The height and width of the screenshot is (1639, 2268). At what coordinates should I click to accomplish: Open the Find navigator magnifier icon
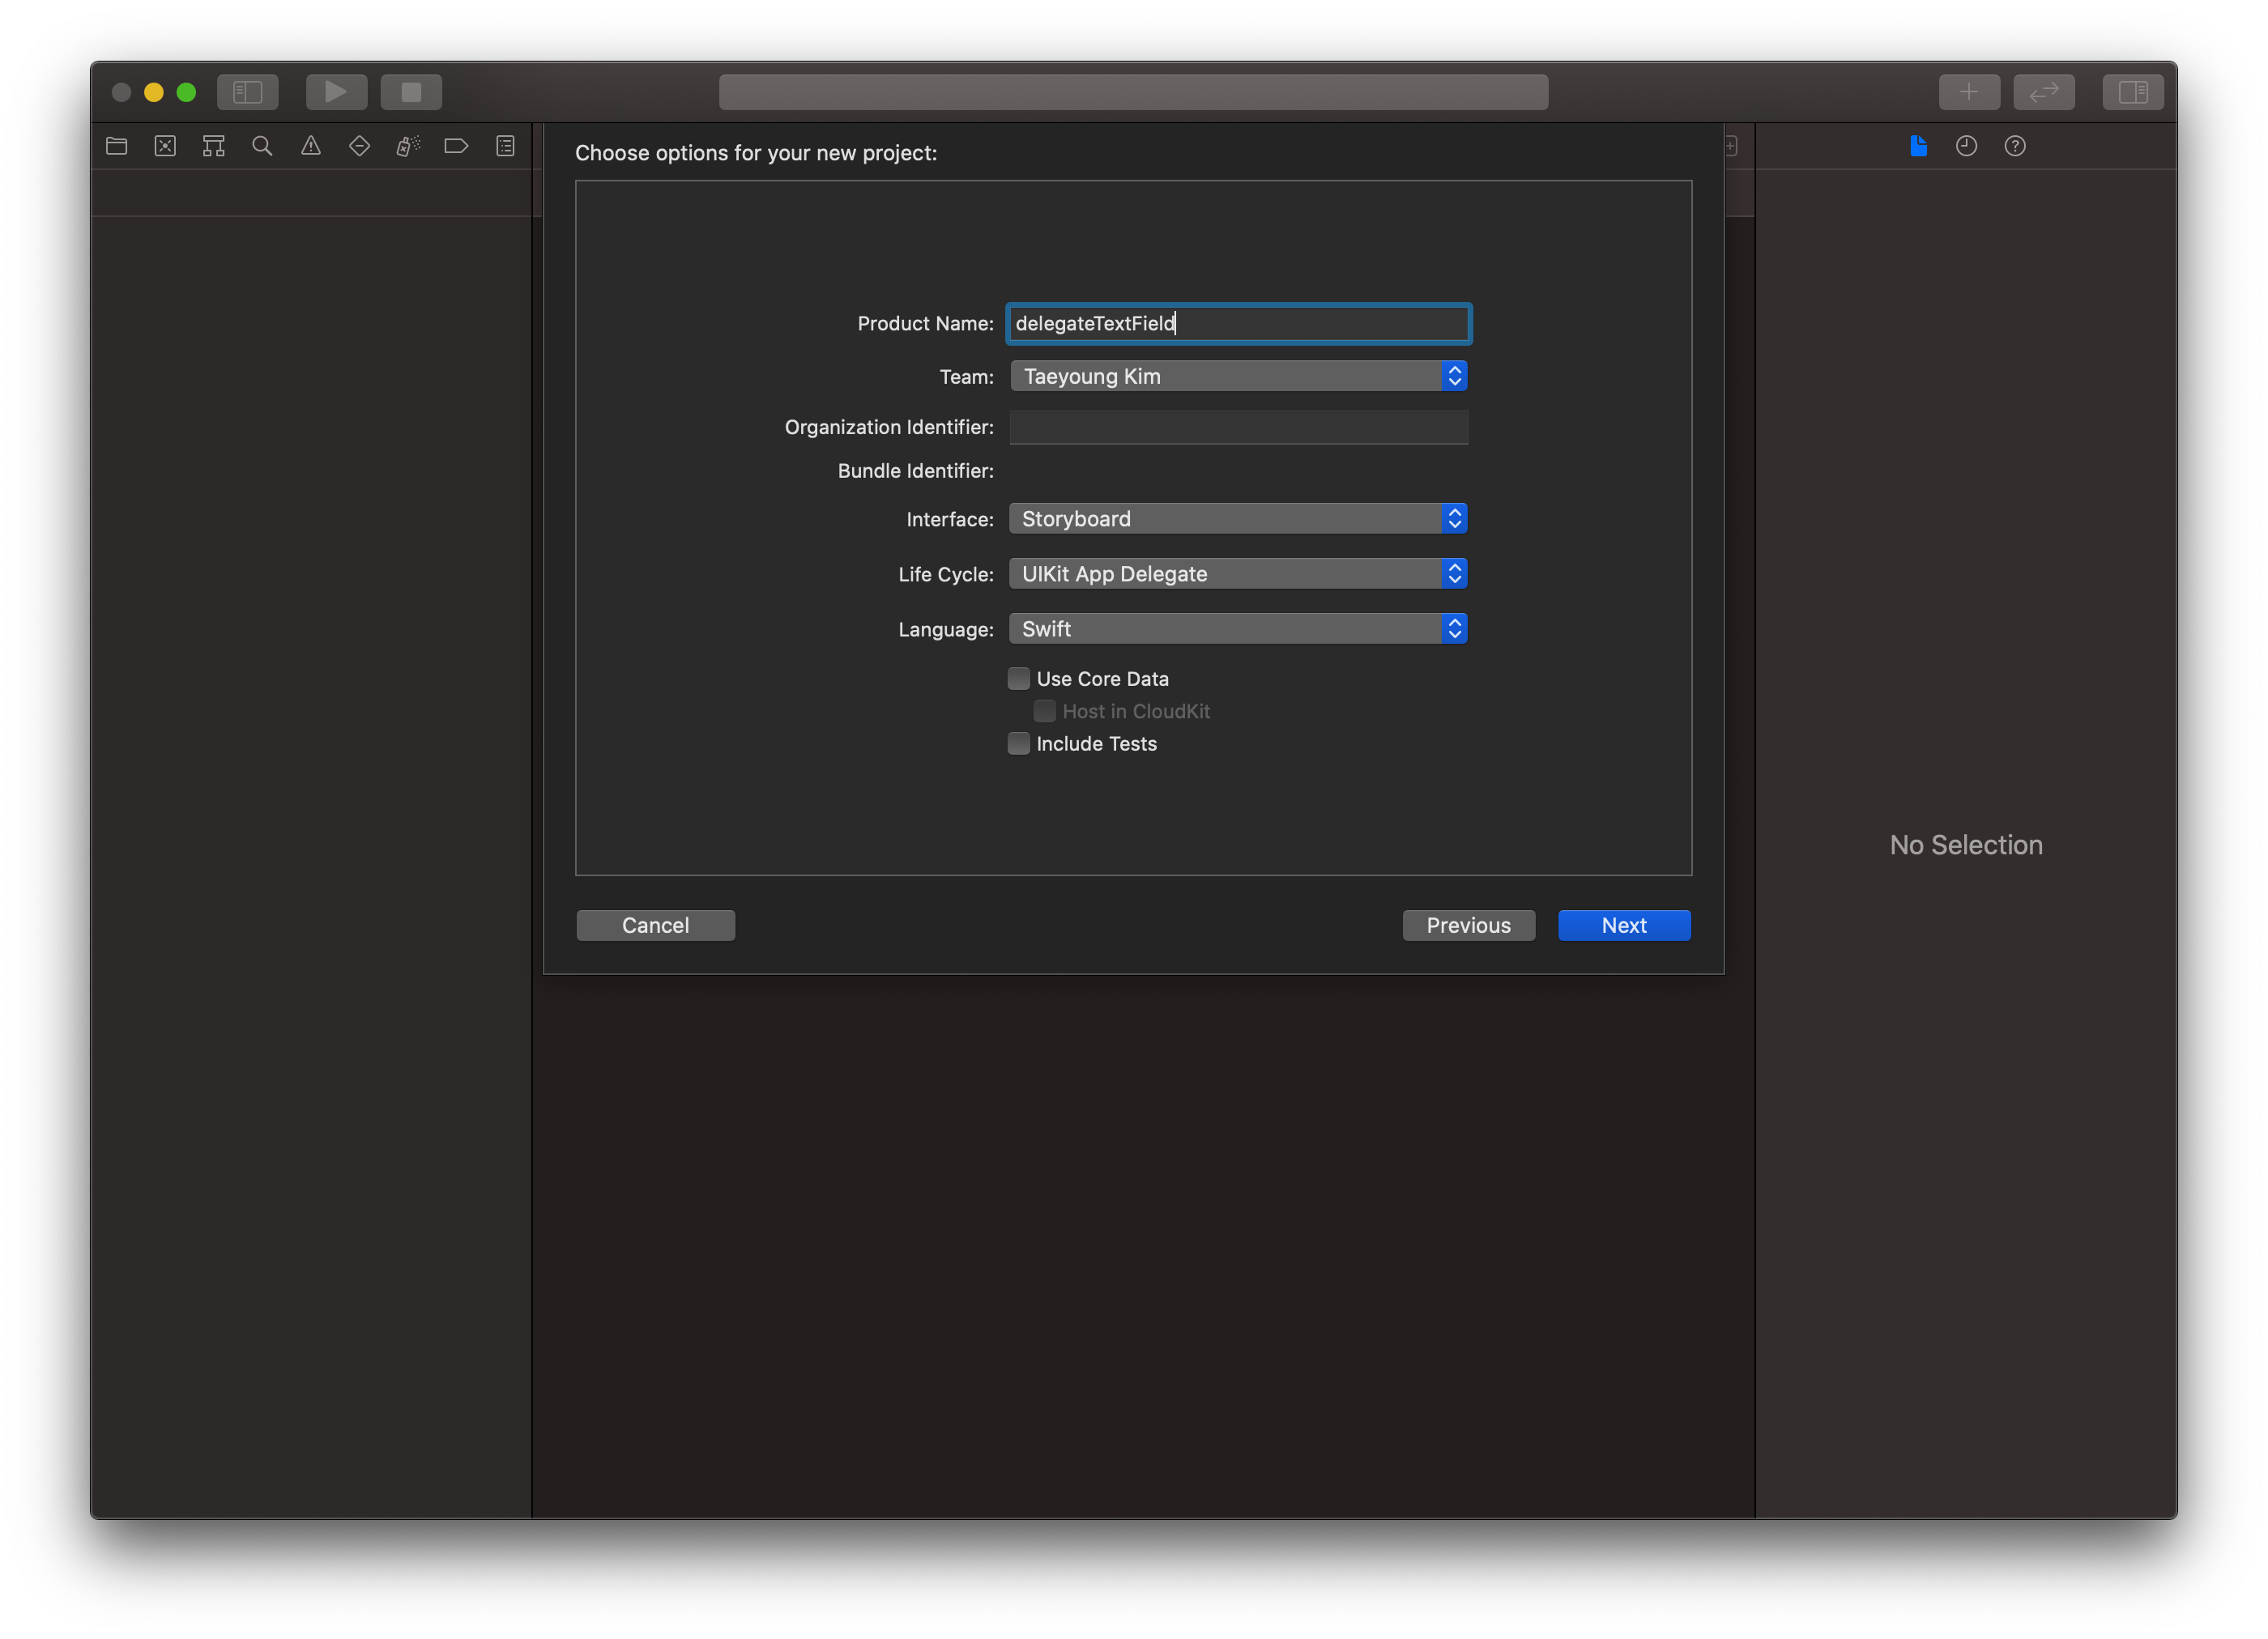click(262, 146)
